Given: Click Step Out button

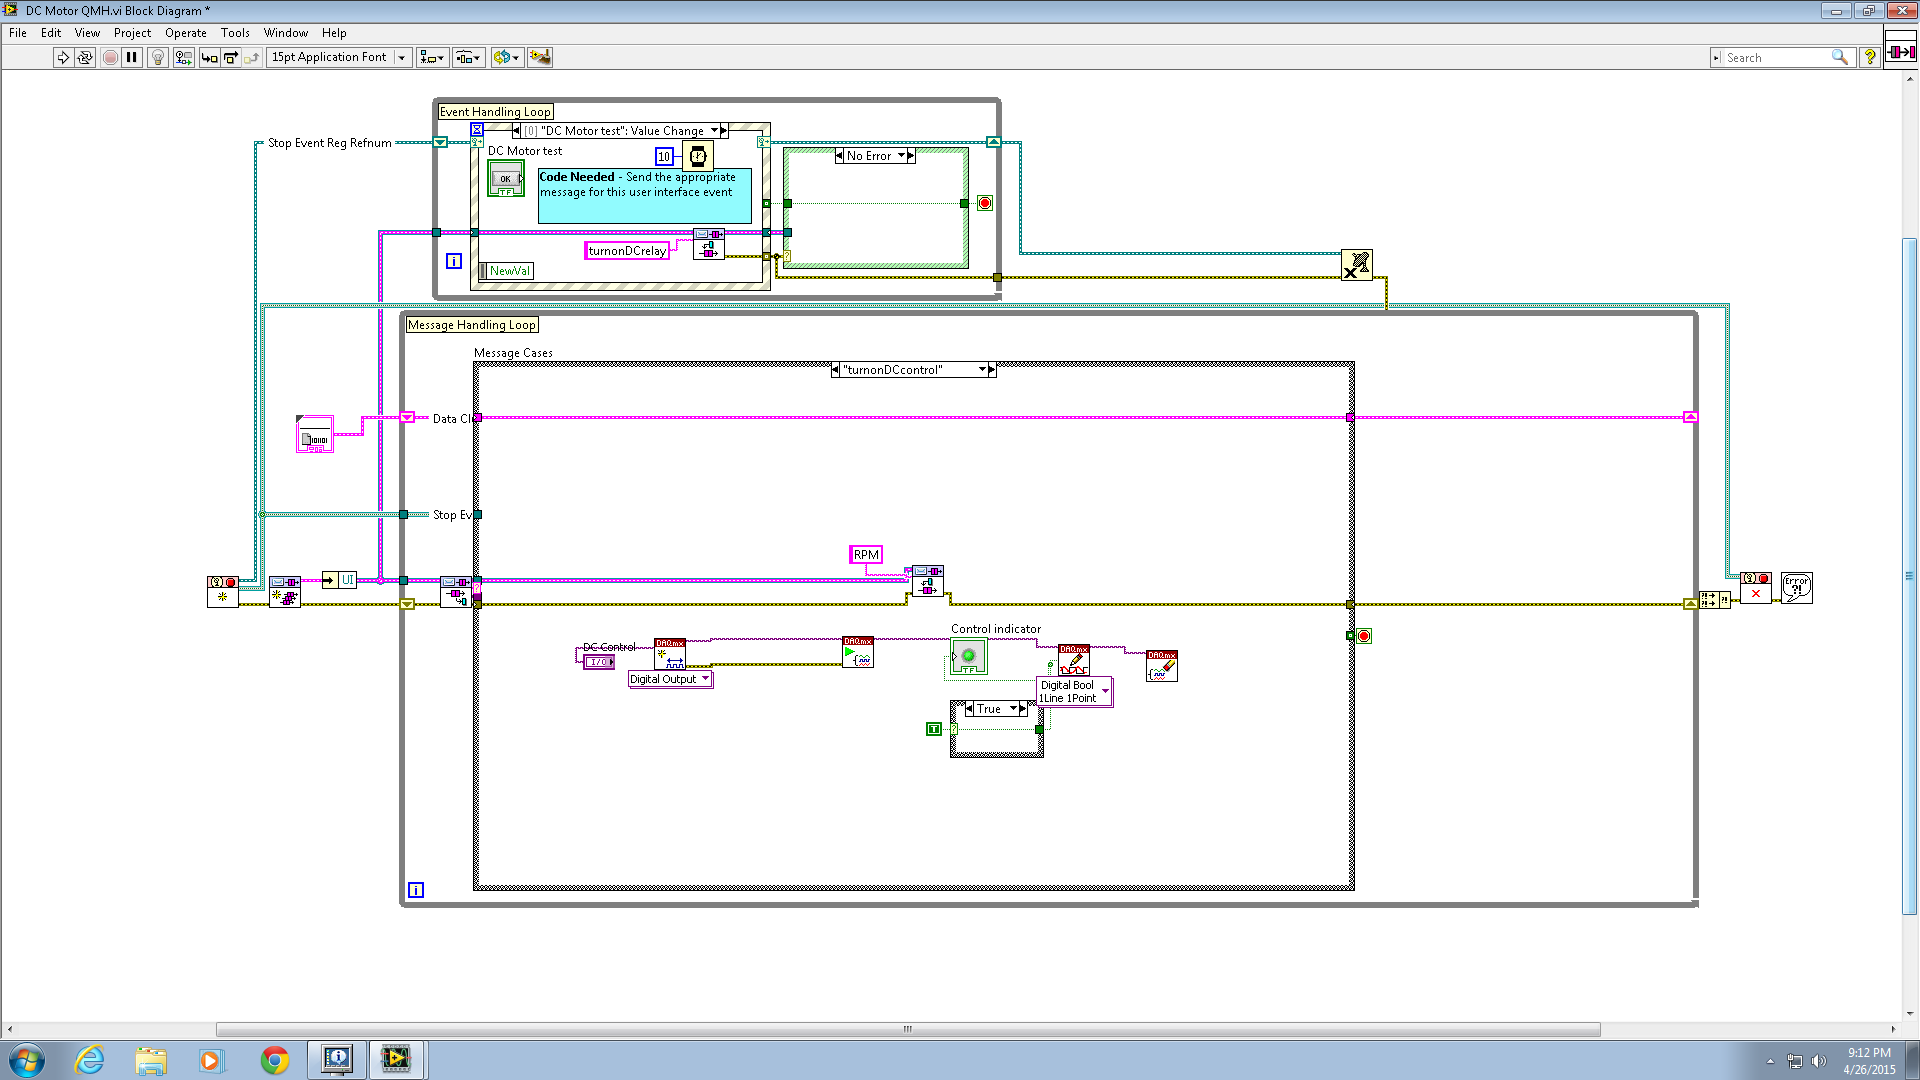Looking at the screenshot, I should tap(251, 57).
